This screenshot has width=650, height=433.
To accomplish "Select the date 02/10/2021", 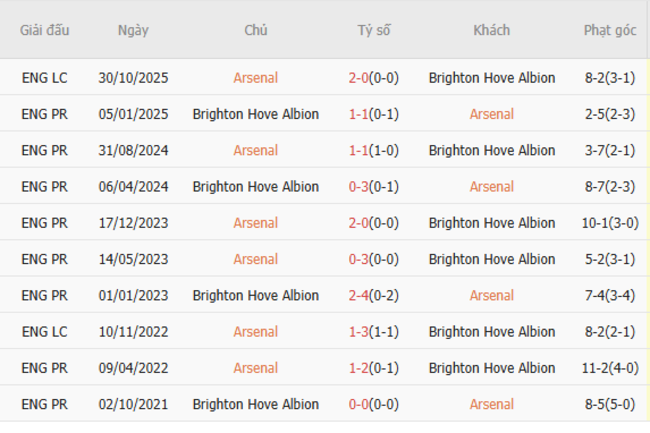I will click(x=133, y=405).
